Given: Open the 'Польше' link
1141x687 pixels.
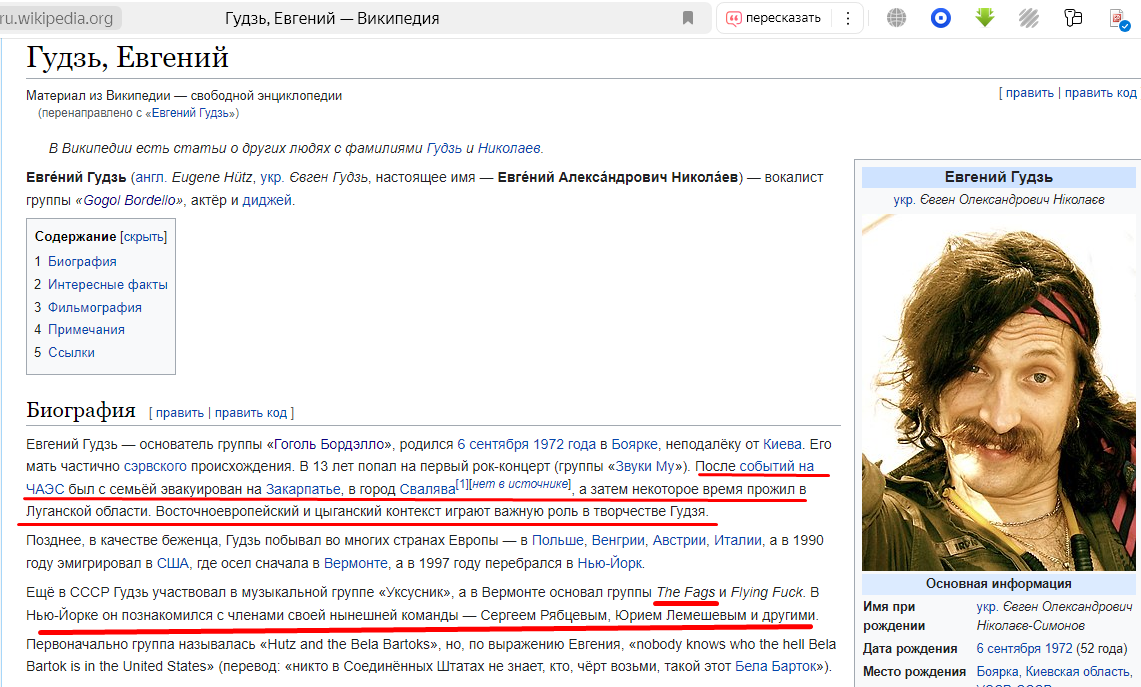Looking at the screenshot, I should [x=557, y=540].
